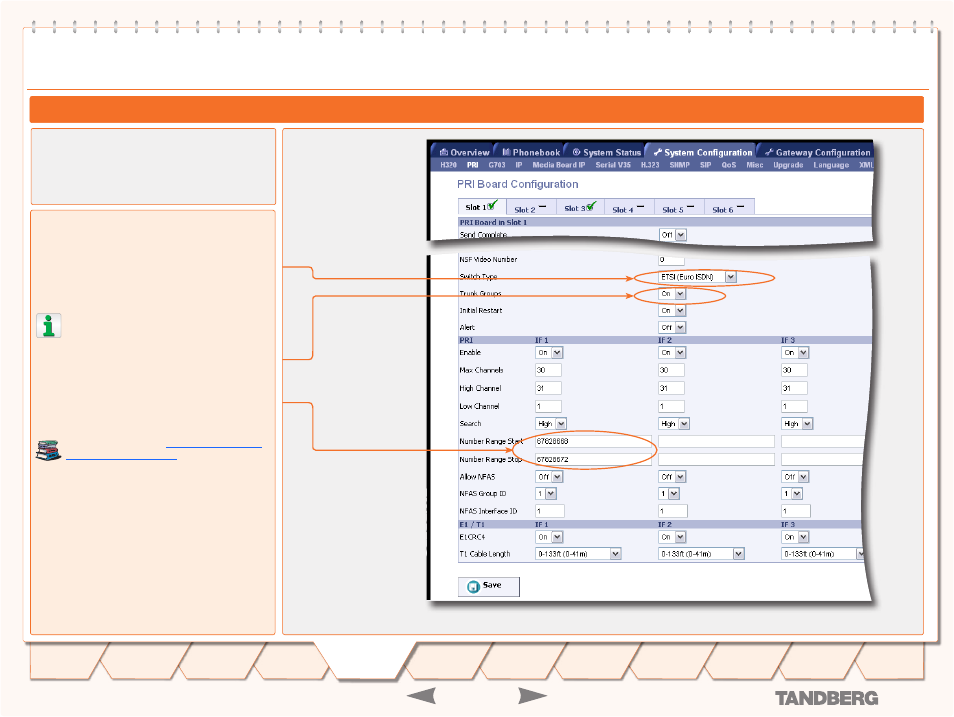Go to next page with right arrow

point(532,696)
